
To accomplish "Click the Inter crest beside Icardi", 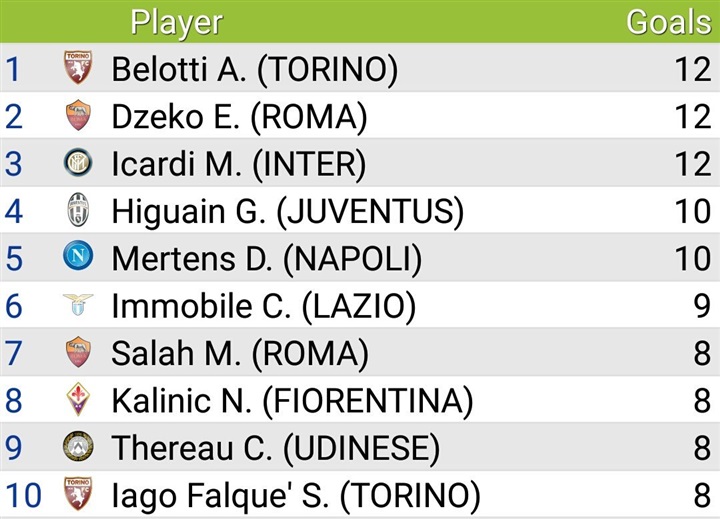I will 77,163.
